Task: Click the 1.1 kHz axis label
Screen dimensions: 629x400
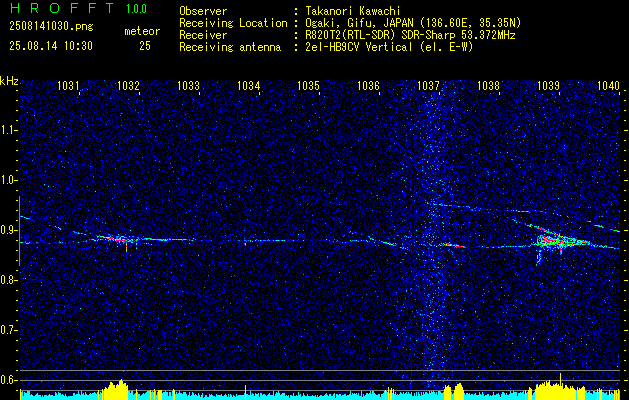Action: pyautogui.click(x=7, y=130)
